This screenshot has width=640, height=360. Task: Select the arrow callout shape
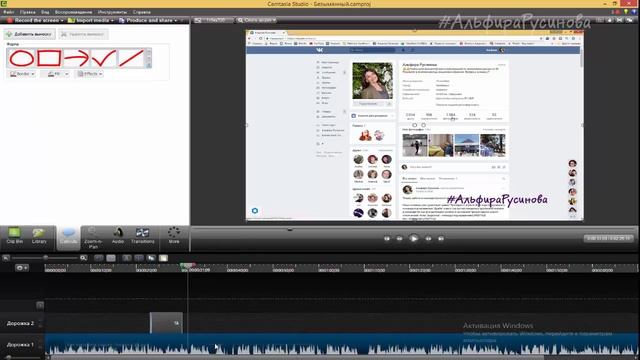(77, 58)
